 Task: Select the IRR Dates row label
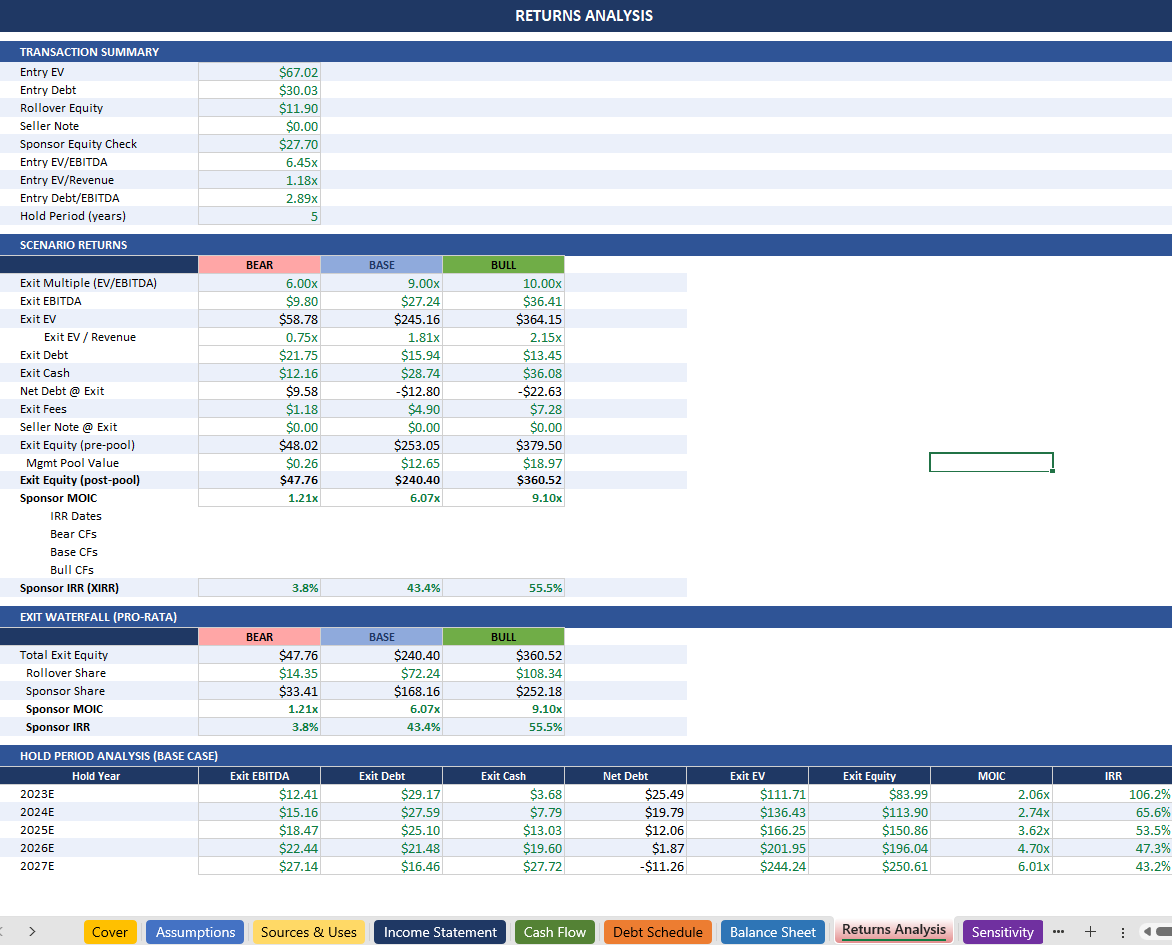(x=75, y=516)
